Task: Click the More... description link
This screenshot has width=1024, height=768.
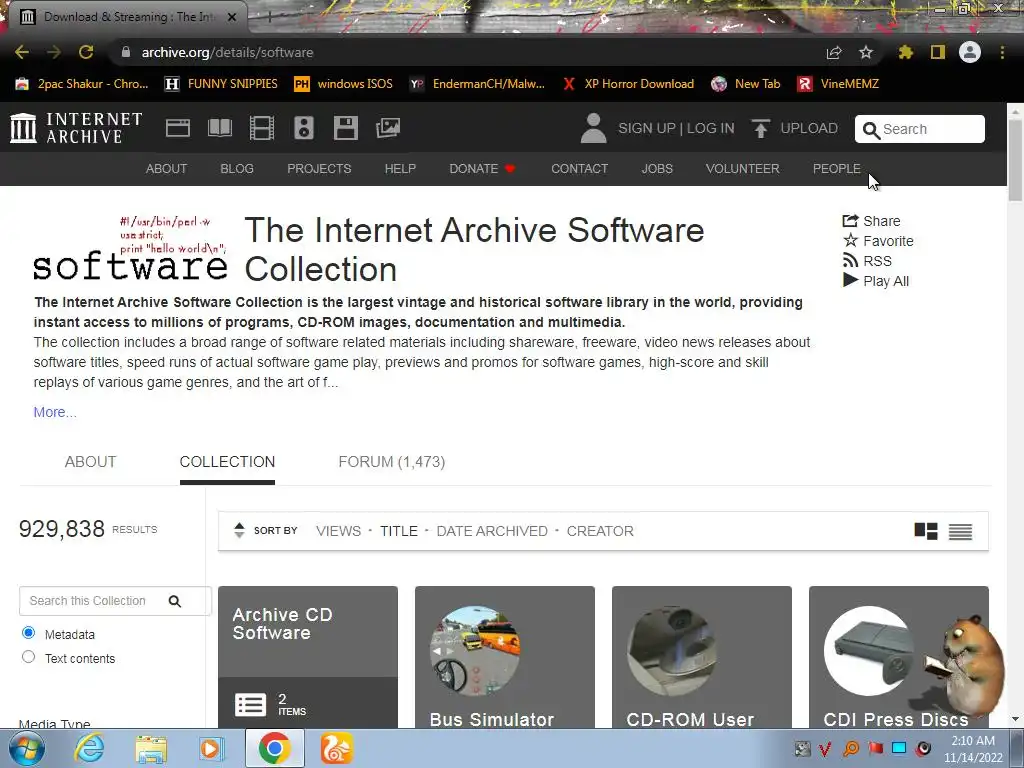Action: coord(55,412)
